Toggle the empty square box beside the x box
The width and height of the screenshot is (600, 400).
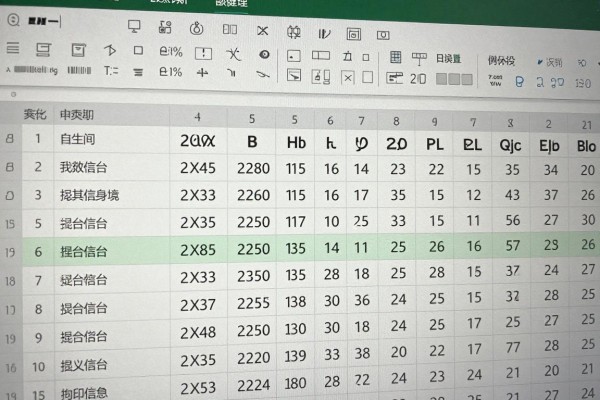coord(367,77)
